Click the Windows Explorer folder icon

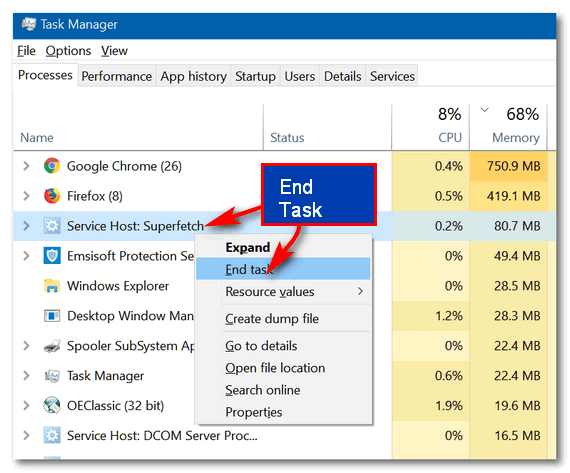[x=52, y=286]
